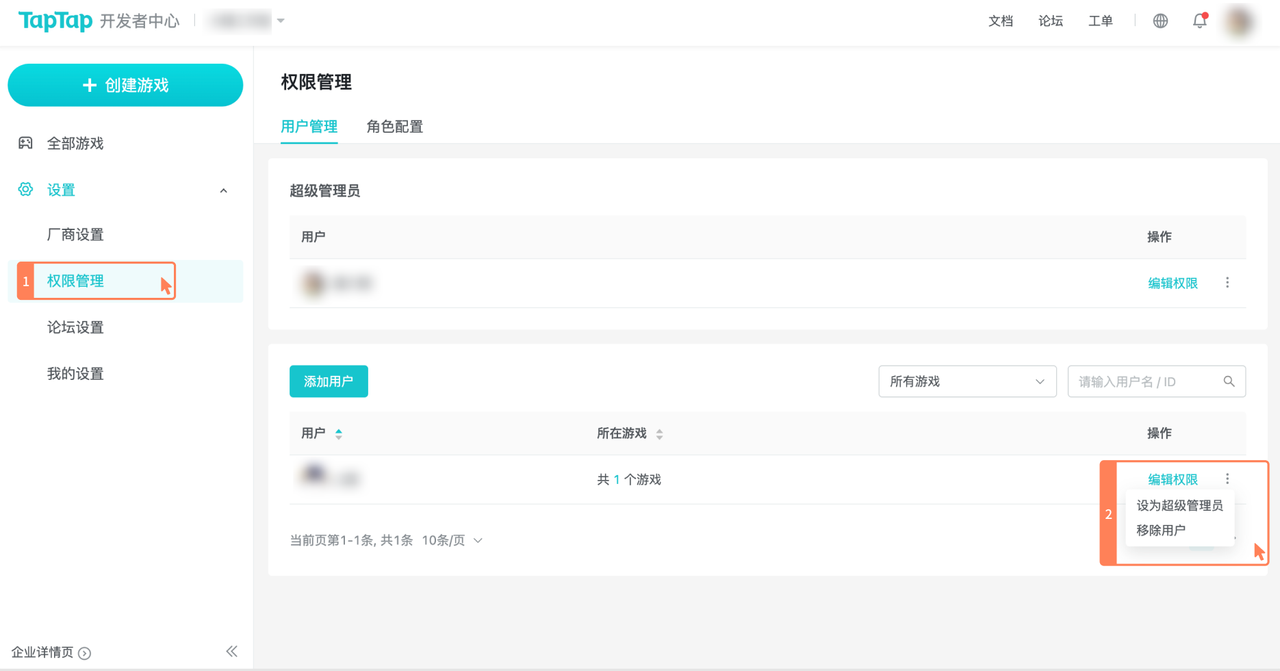Open the 文档 link
Viewport: 1280px width, 671px height.
click(x=1001, y=21)
